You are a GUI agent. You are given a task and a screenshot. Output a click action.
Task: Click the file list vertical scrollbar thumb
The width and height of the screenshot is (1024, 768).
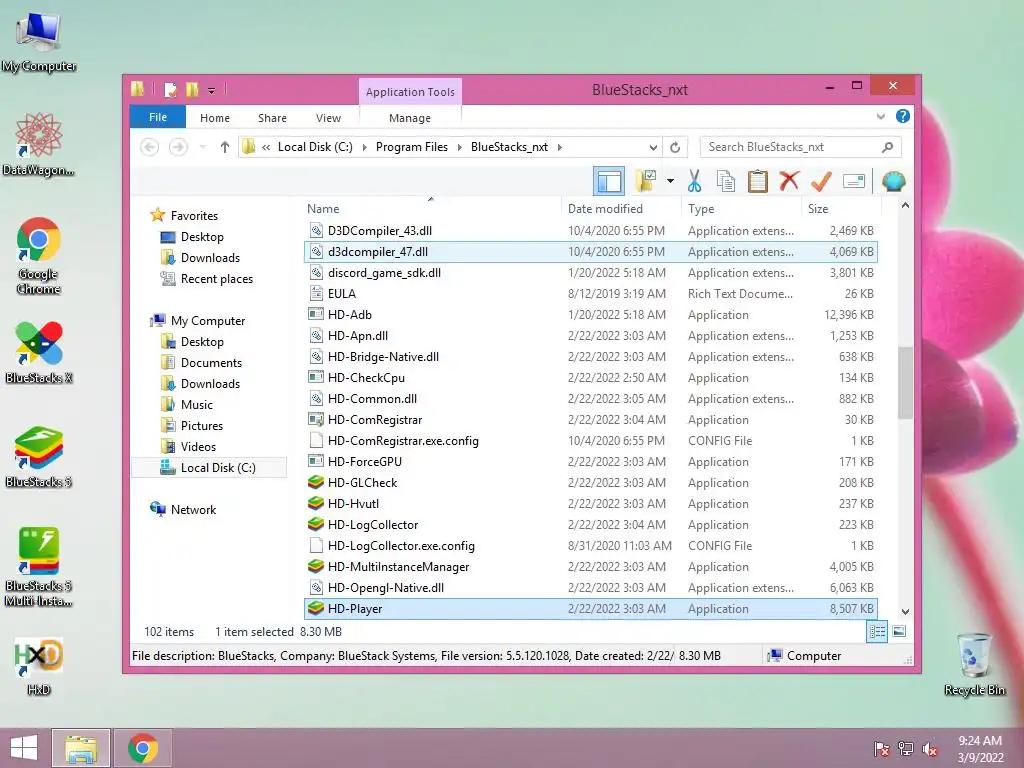tap(905, 382)
